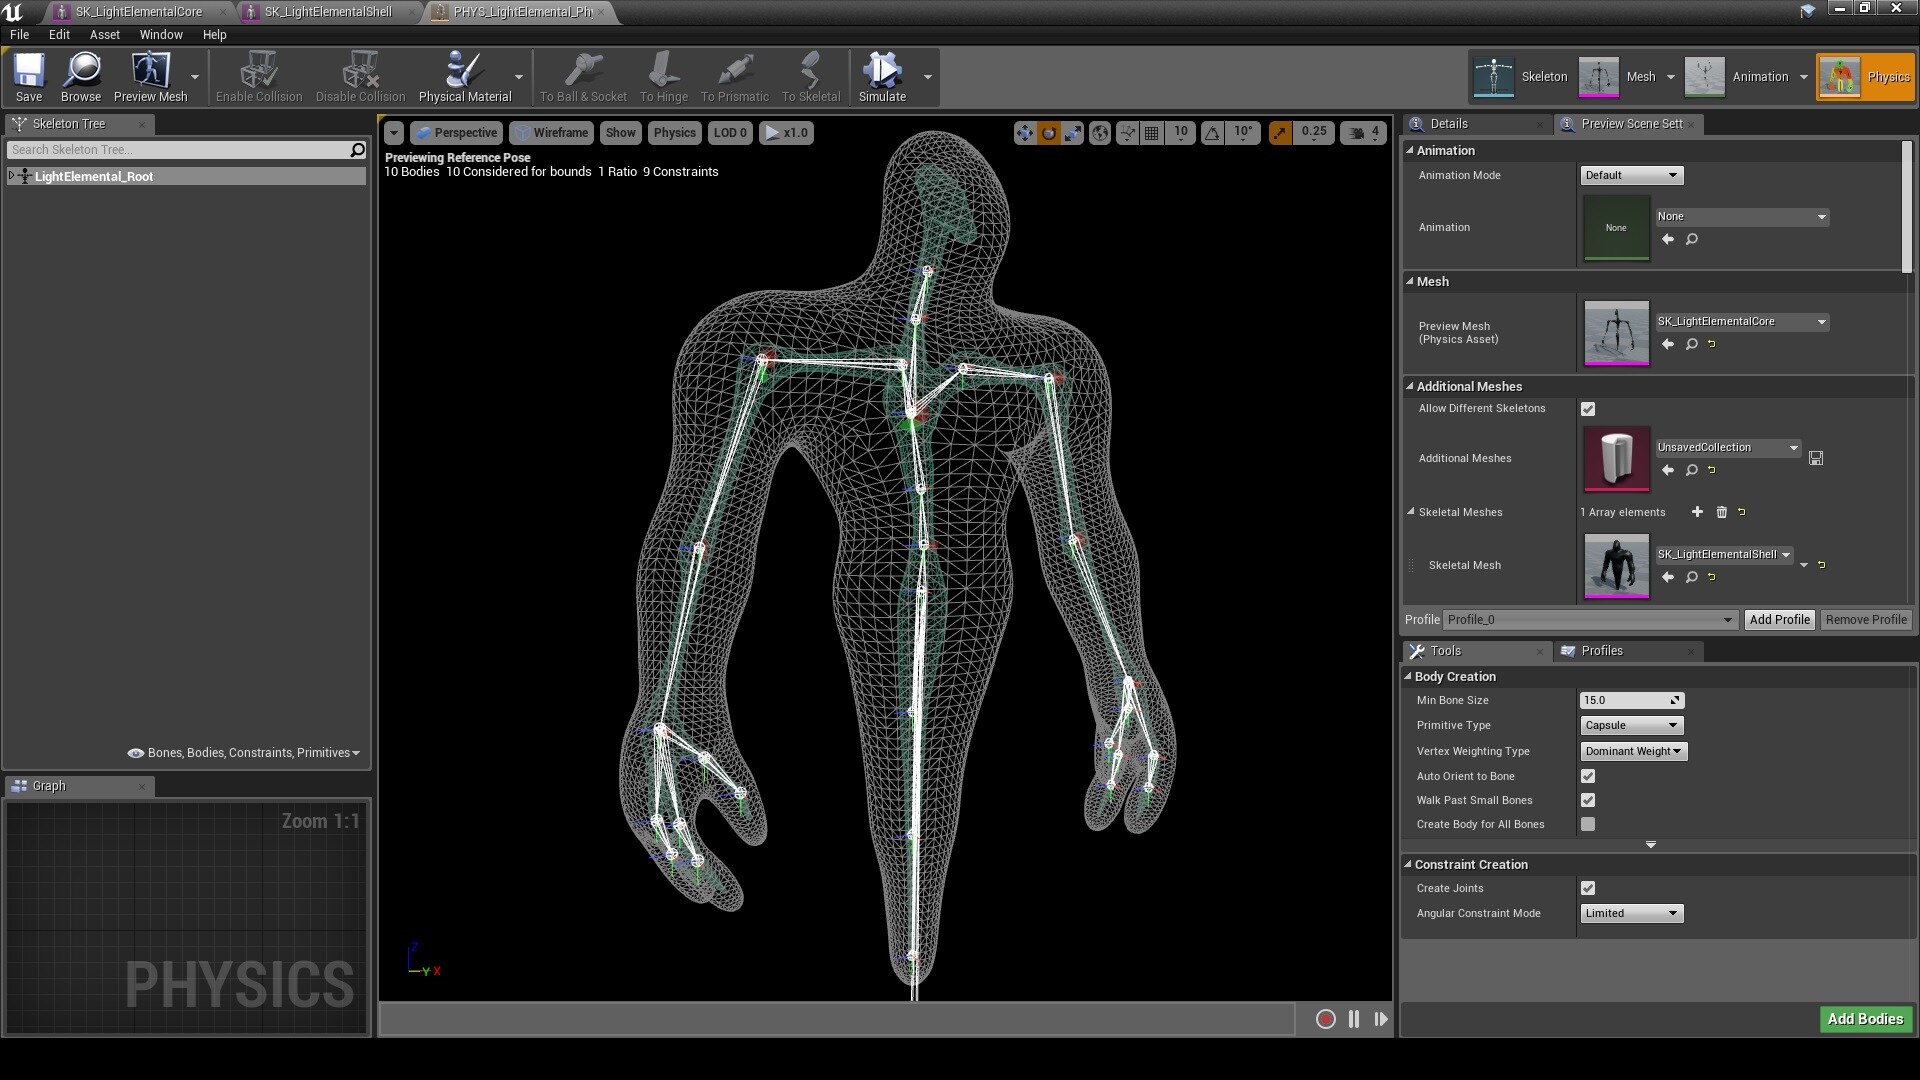
Task: Click Browse to find asset
Action: (x=81, y=77)
